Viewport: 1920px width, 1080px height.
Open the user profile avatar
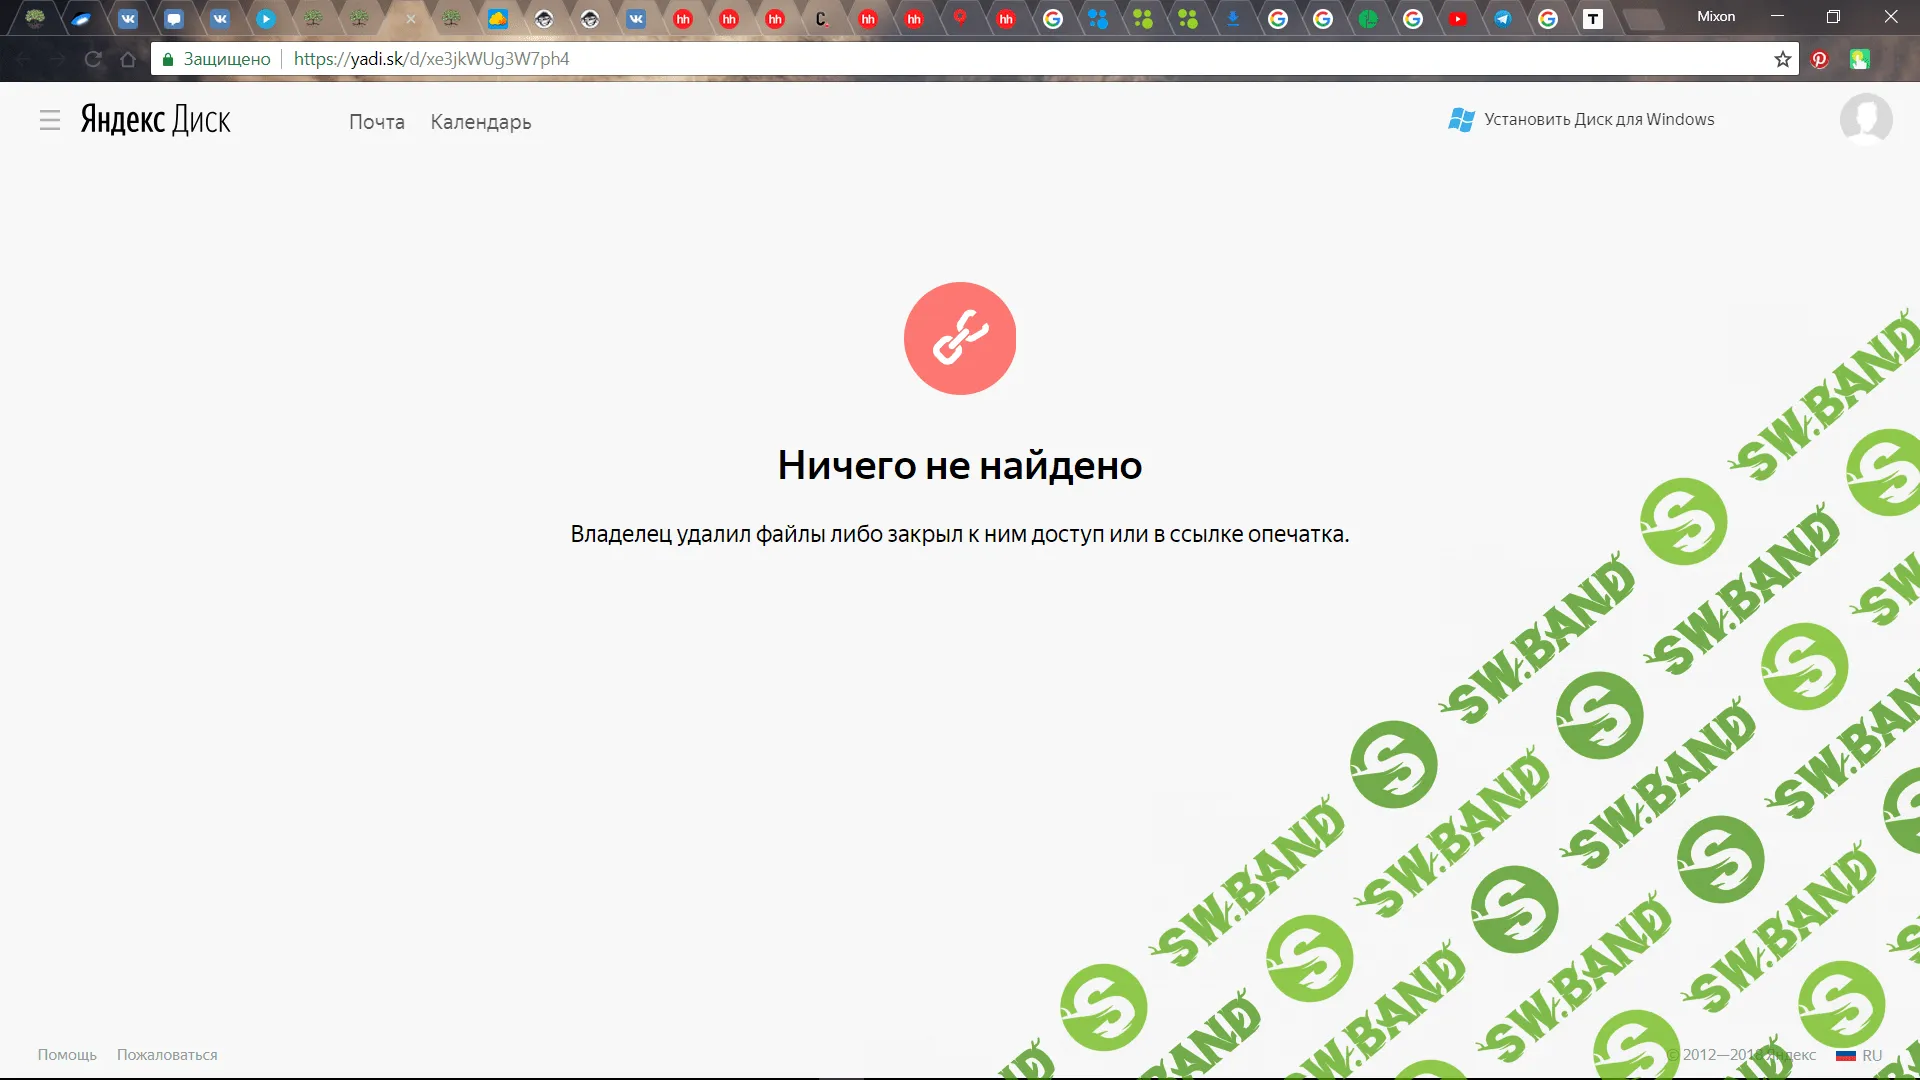click(x=1866, y=119)
